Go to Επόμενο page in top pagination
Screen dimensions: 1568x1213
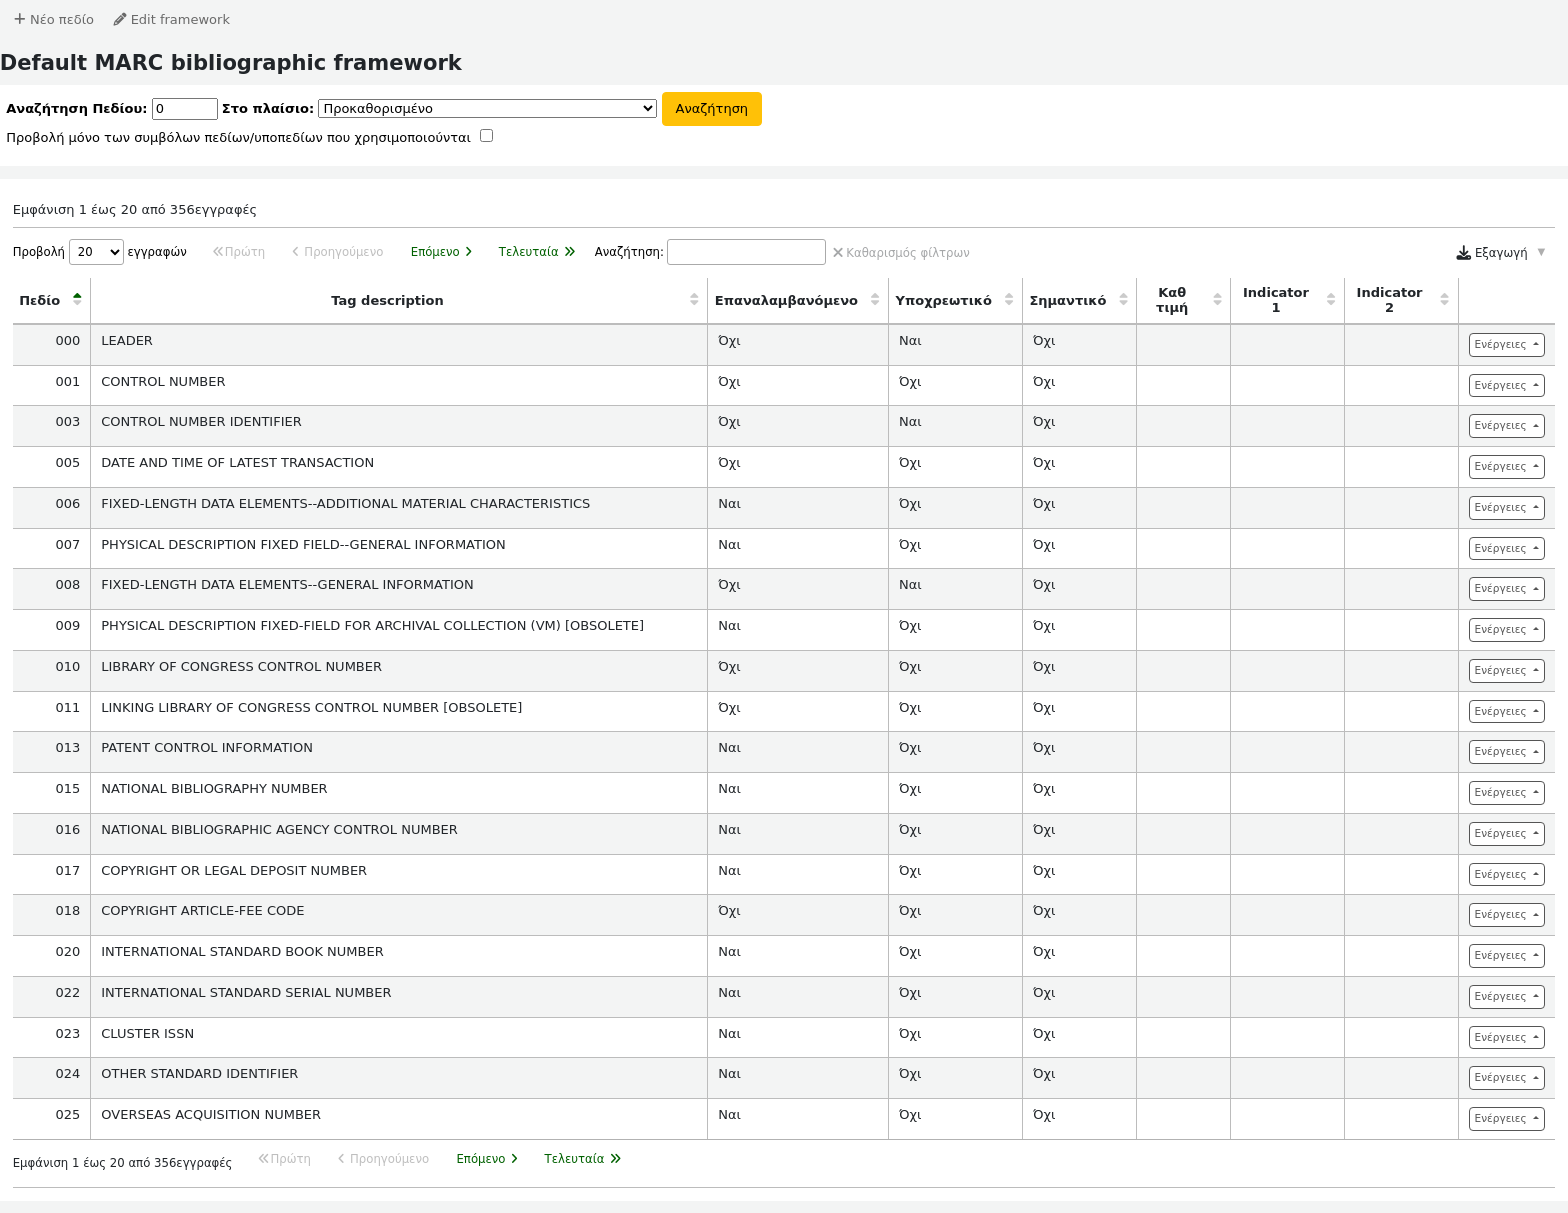click(441, 252)
